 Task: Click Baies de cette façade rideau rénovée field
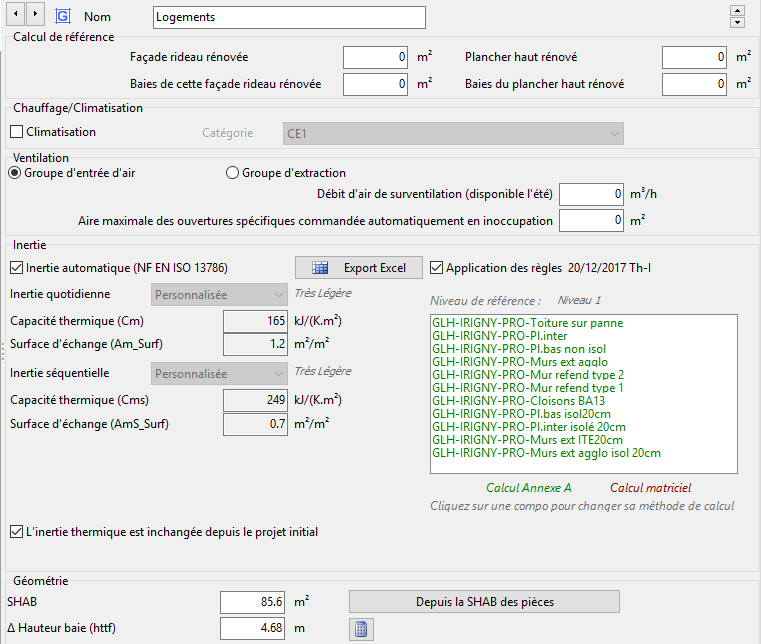coord(375,84)
